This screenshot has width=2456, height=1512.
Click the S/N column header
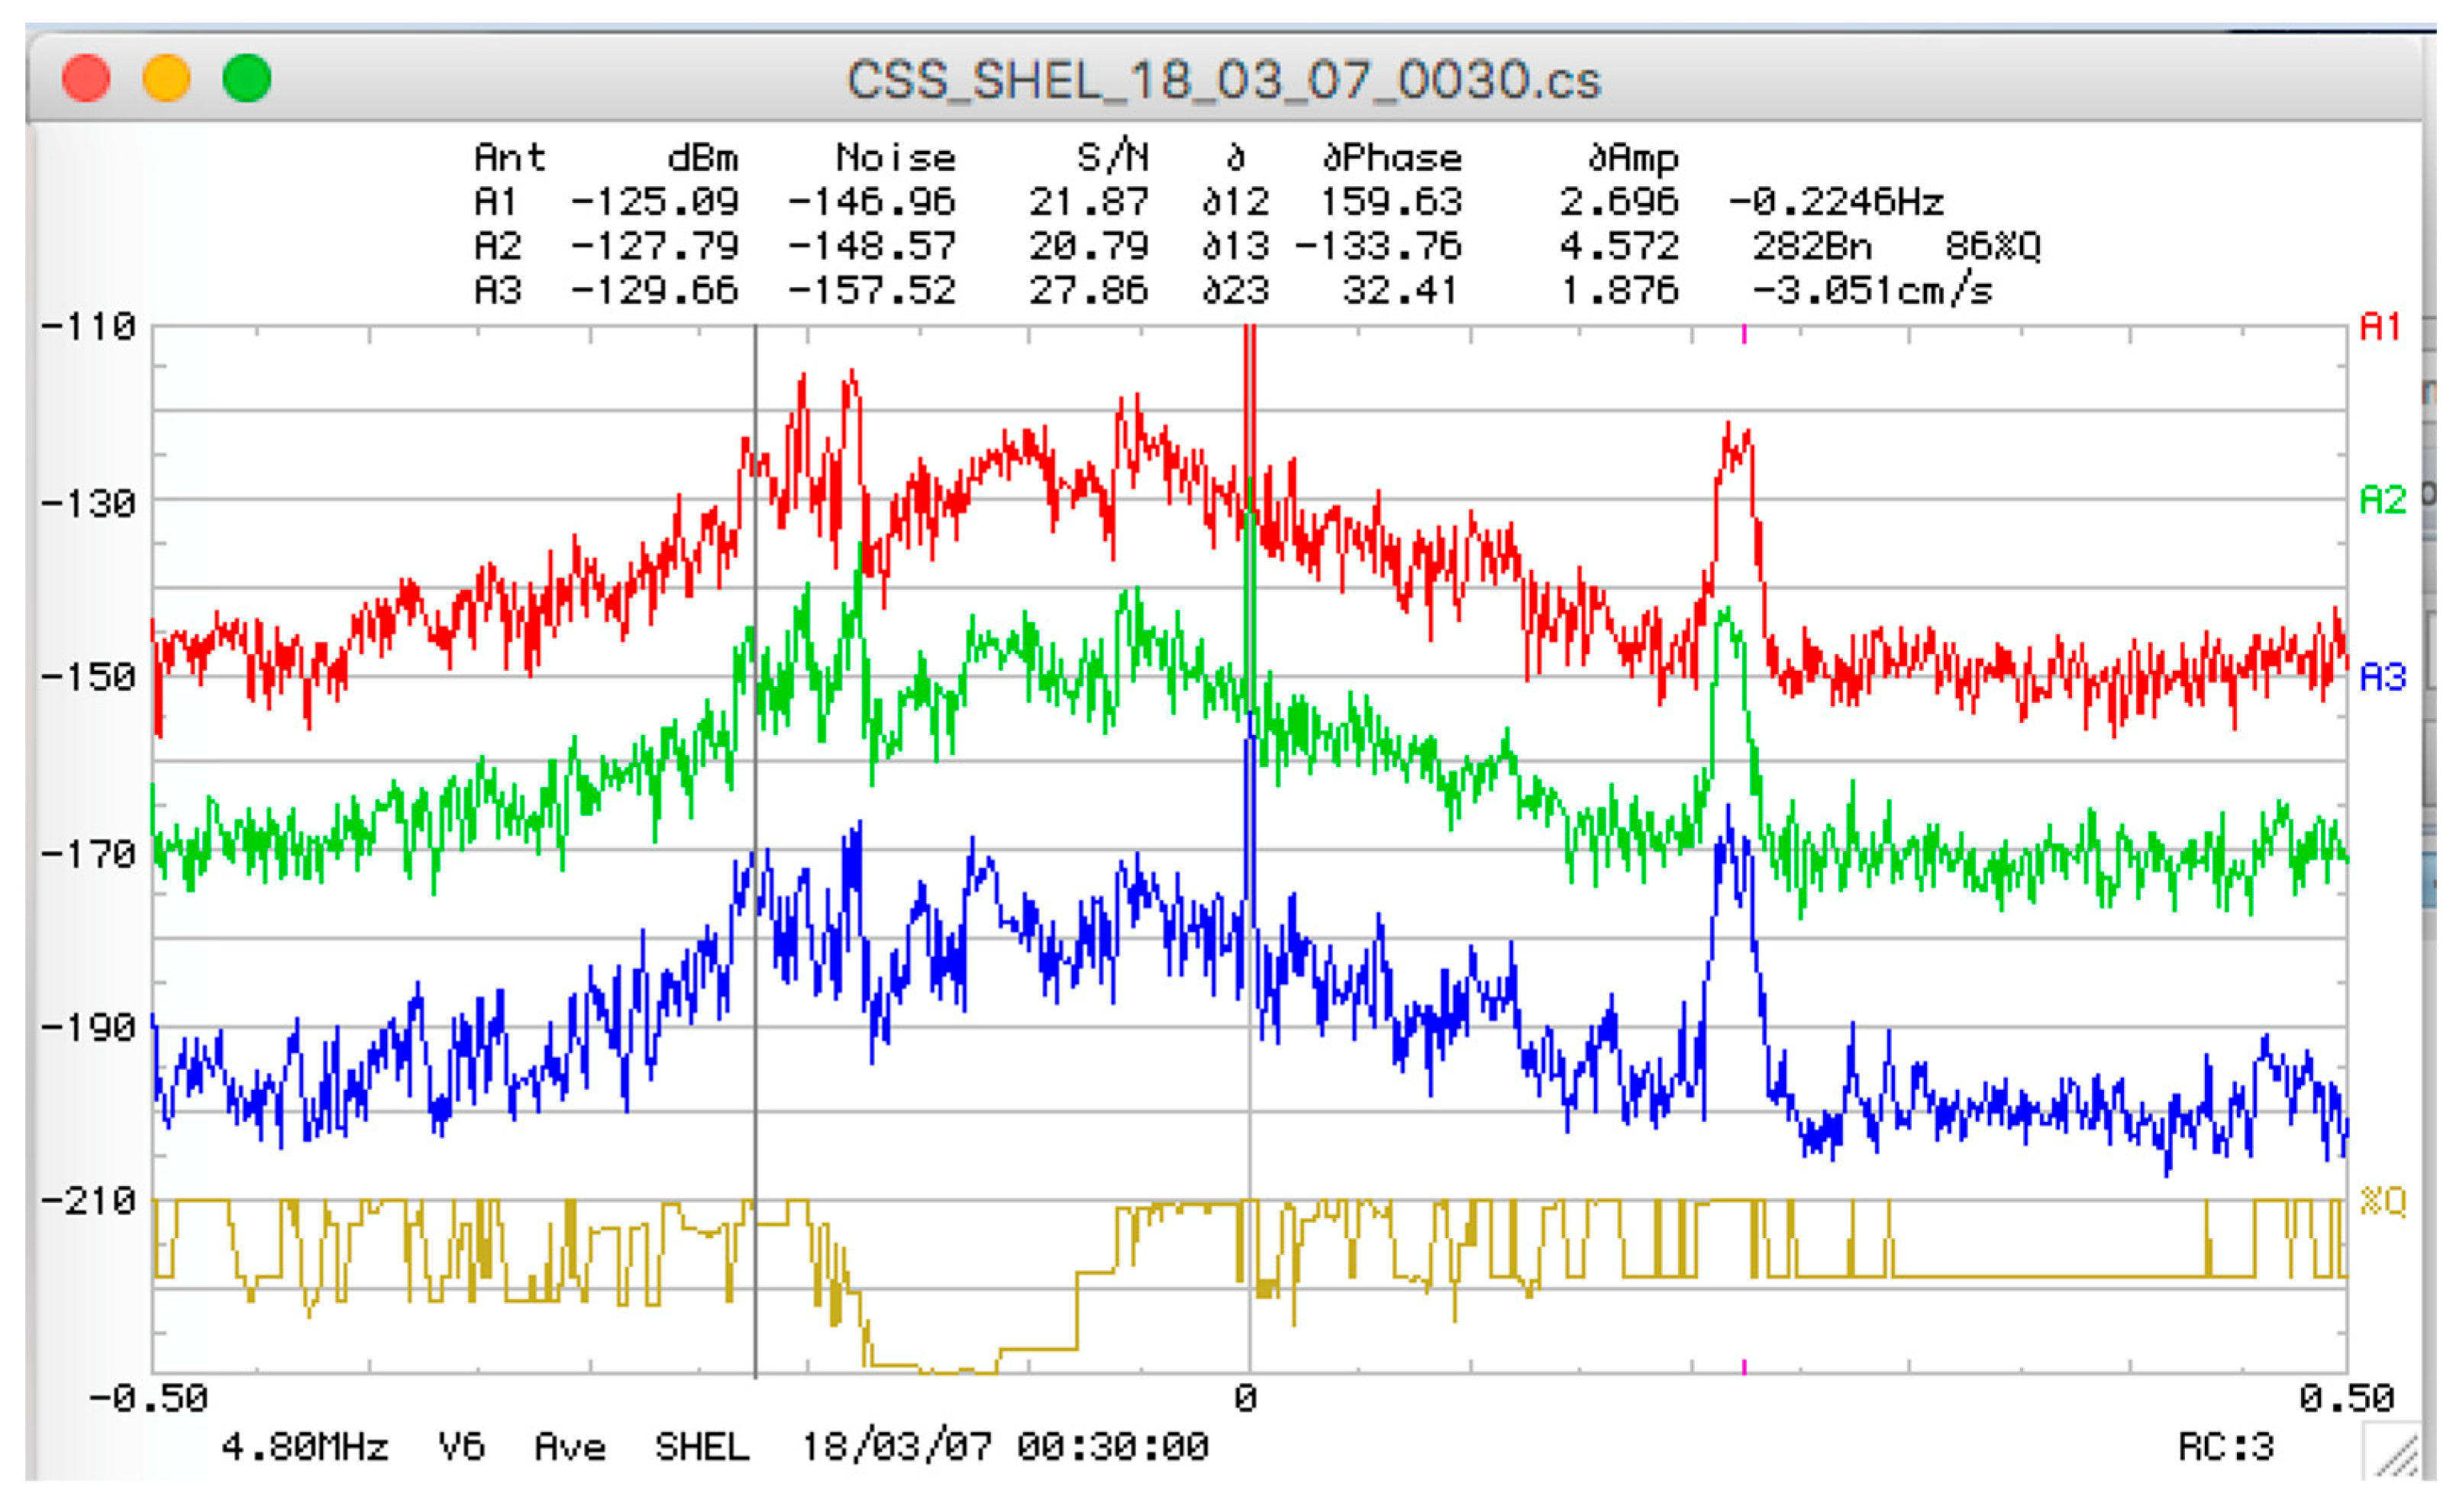(x=1113, y=158)
